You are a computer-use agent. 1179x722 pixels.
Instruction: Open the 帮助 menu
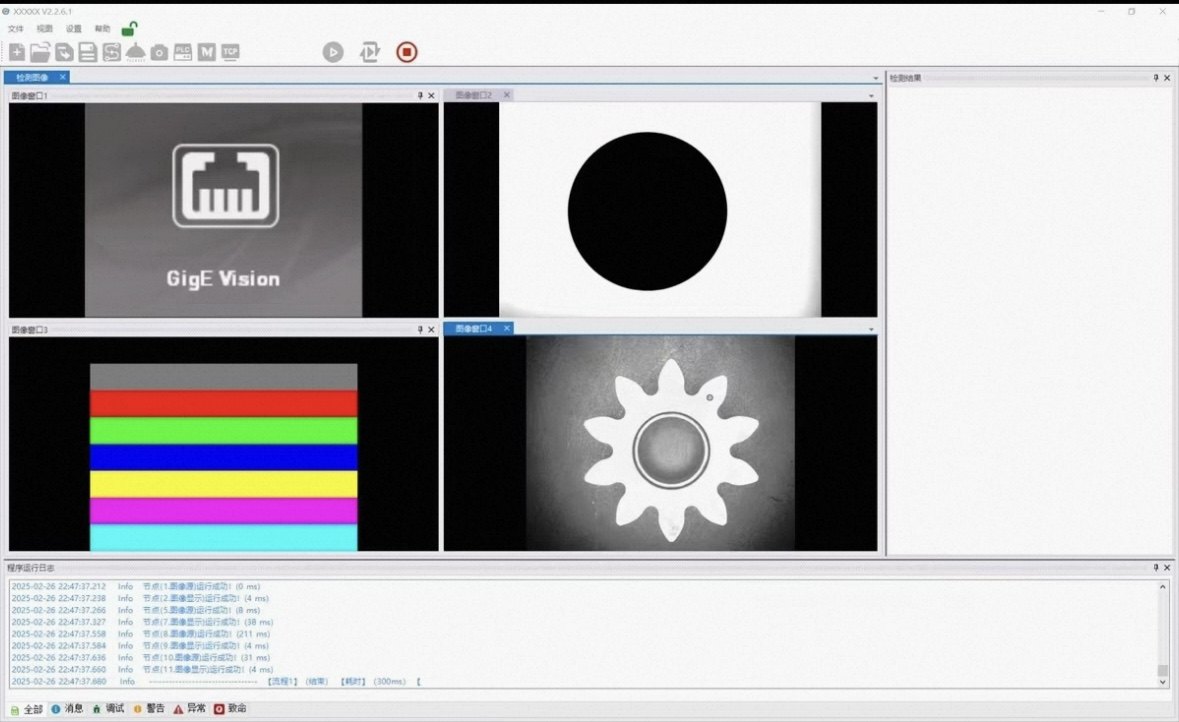coord(102,29)
